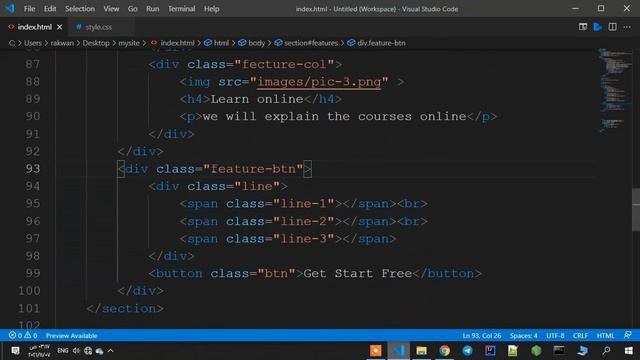Screen dimensions: 640x360
Task: Click the minimap code overview
Action: click(615, 90)
